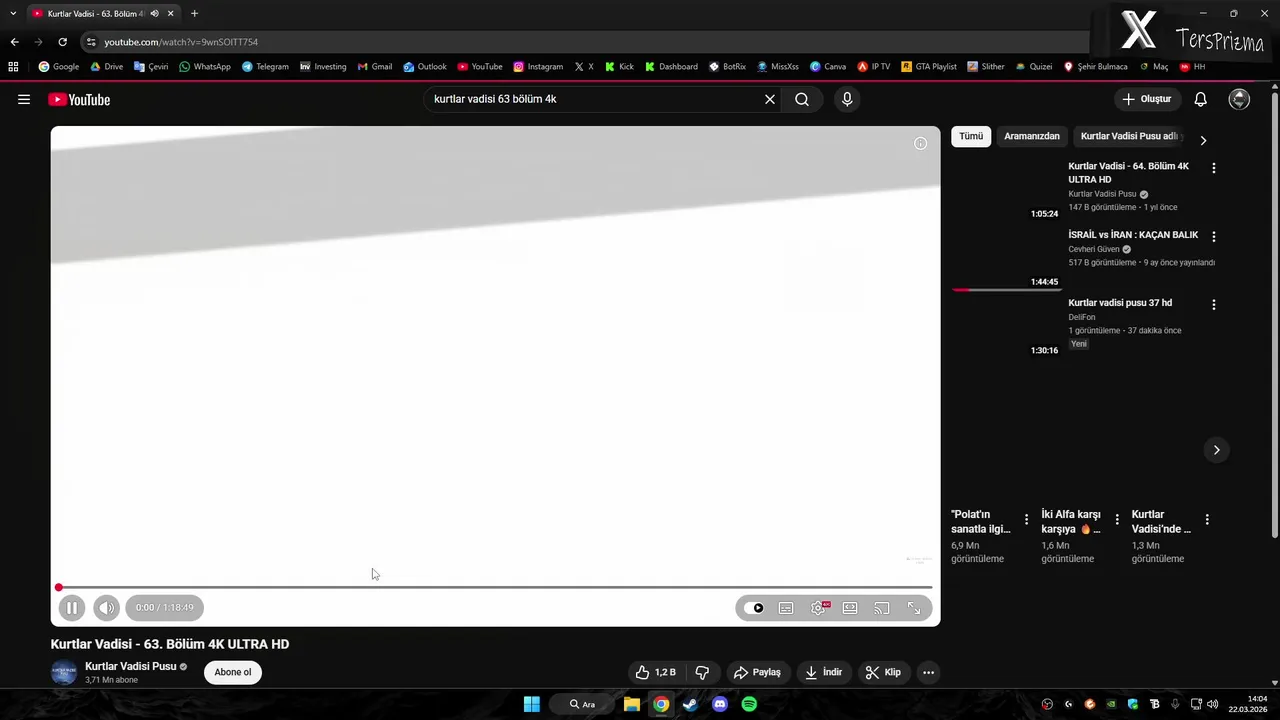1280x720 pixels.
Task: Switch to theater mode
Action: pos(850,608)
